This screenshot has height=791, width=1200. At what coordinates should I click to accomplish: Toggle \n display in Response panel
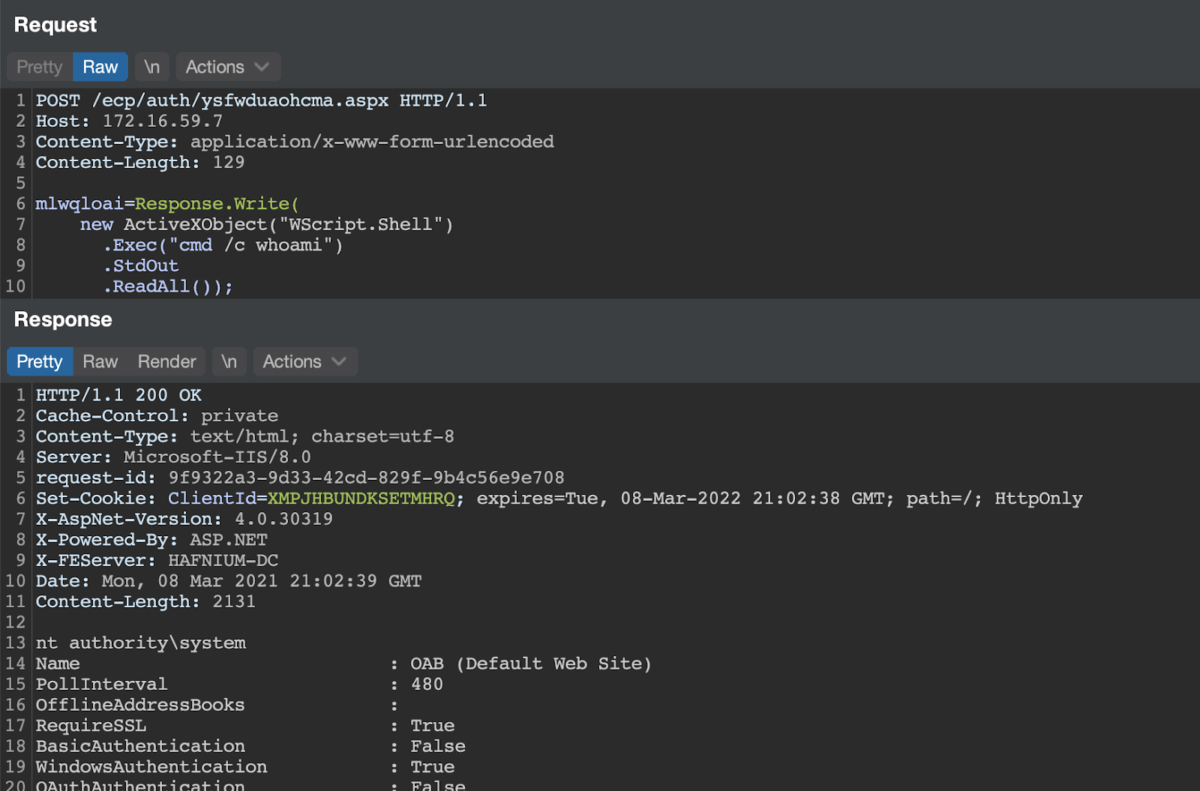click(229, 362)
